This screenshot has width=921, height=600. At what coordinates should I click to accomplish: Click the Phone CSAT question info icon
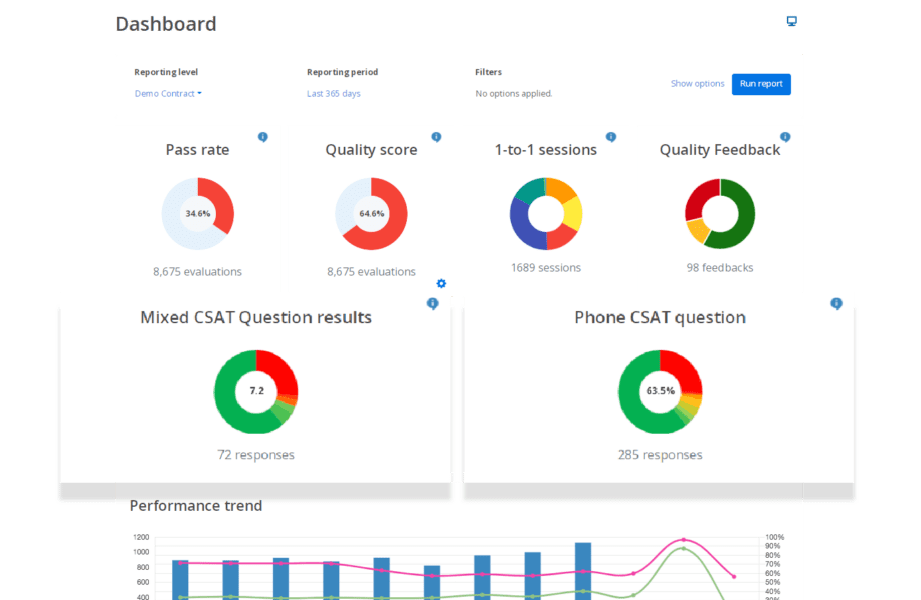[837, 304]
